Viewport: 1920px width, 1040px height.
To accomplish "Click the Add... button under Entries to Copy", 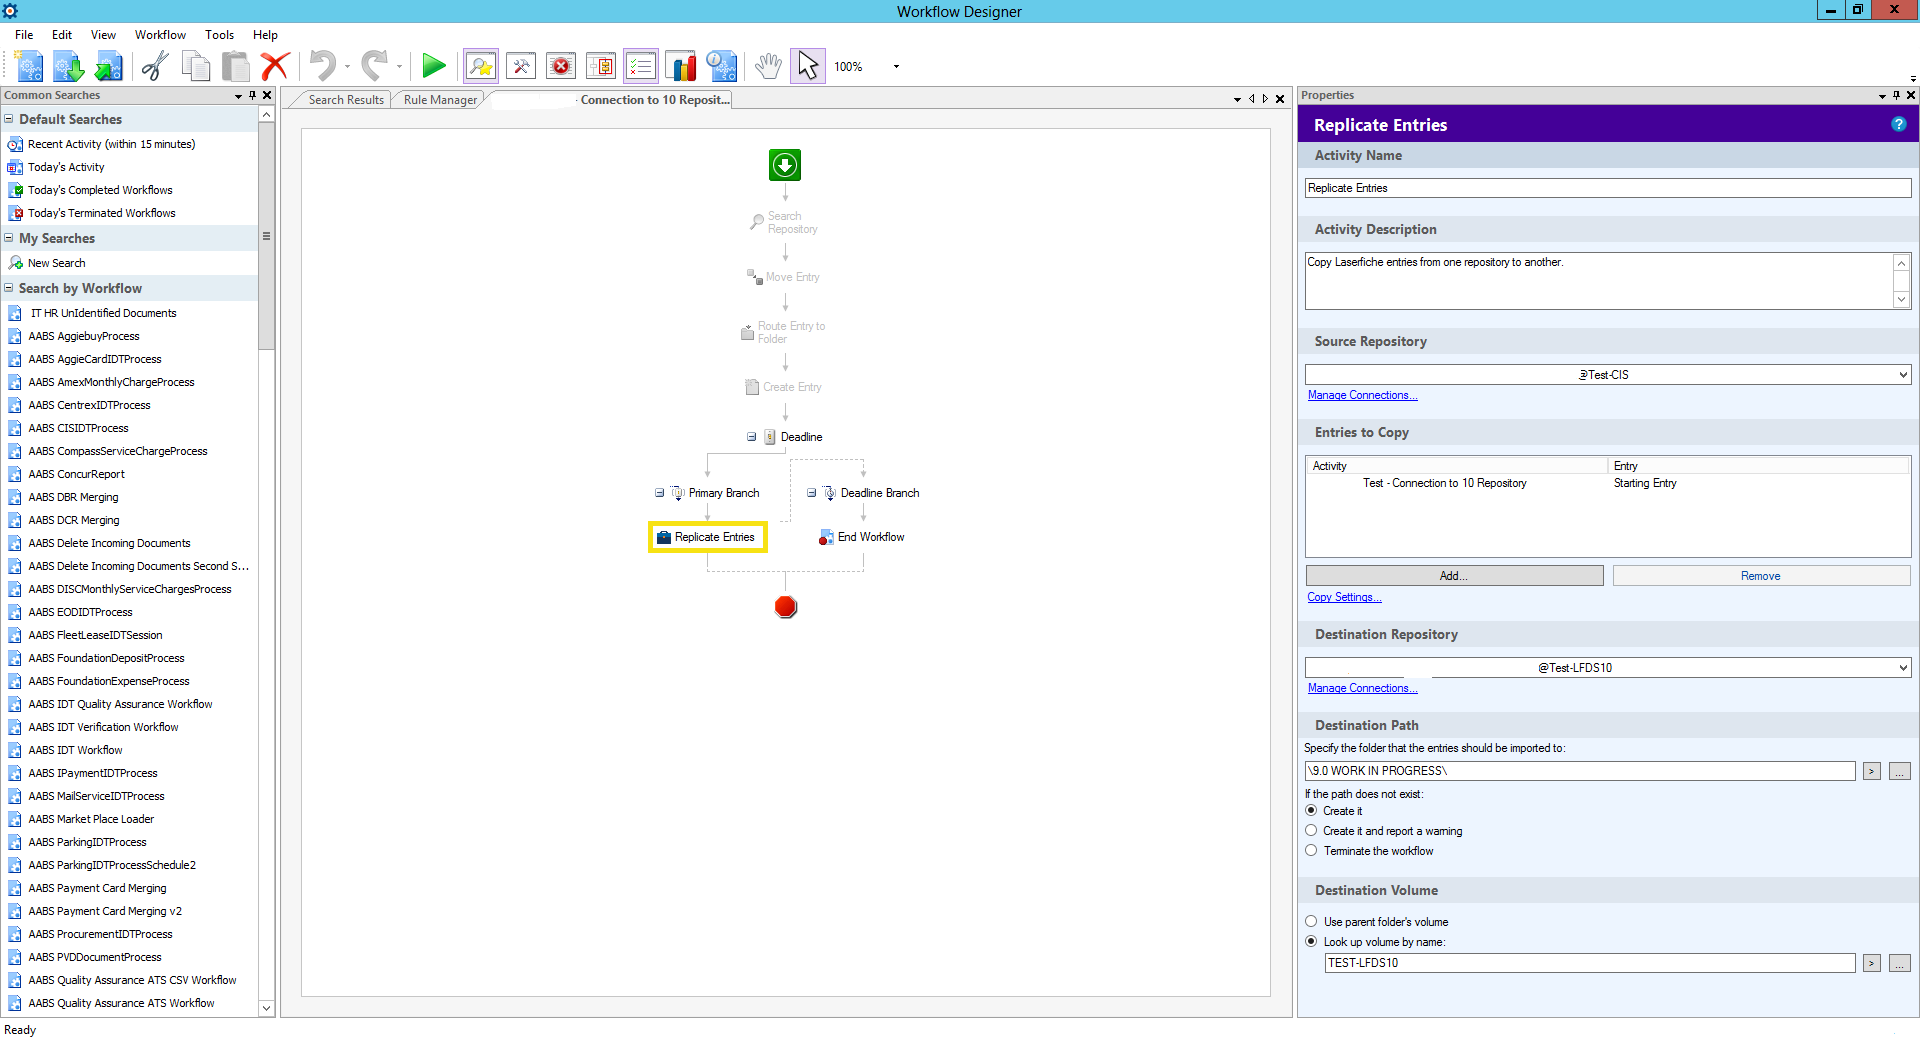I will click(x=1454, y=576).
